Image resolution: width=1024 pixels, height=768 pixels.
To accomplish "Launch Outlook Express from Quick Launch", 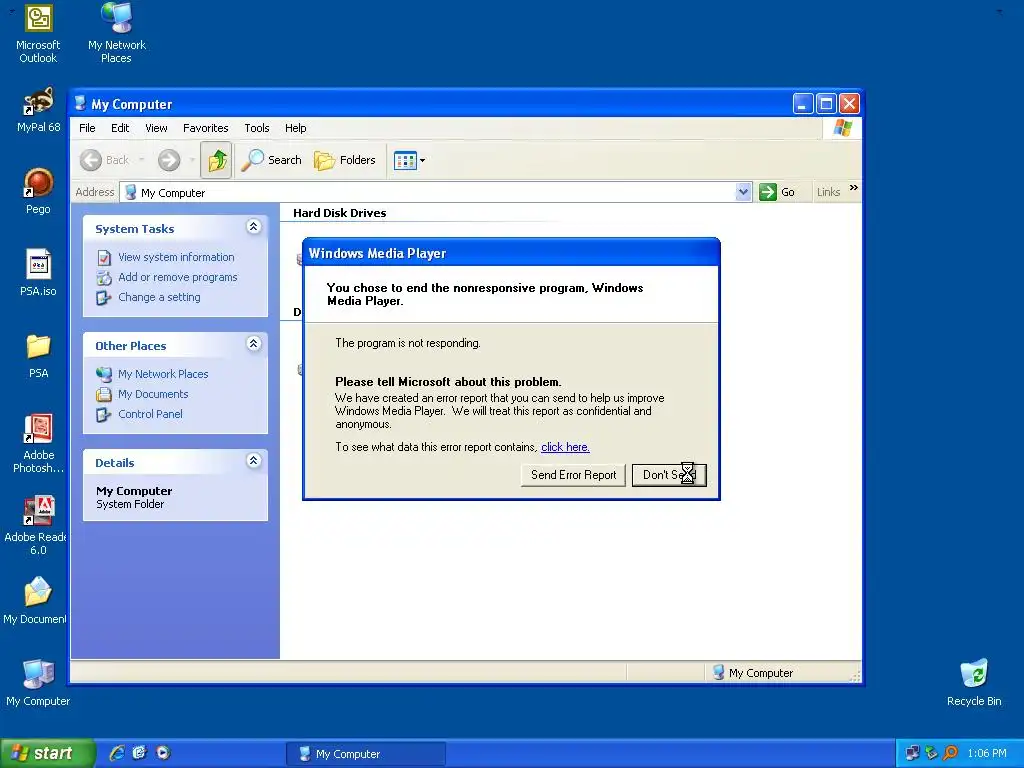I will [x=140, y=753].
